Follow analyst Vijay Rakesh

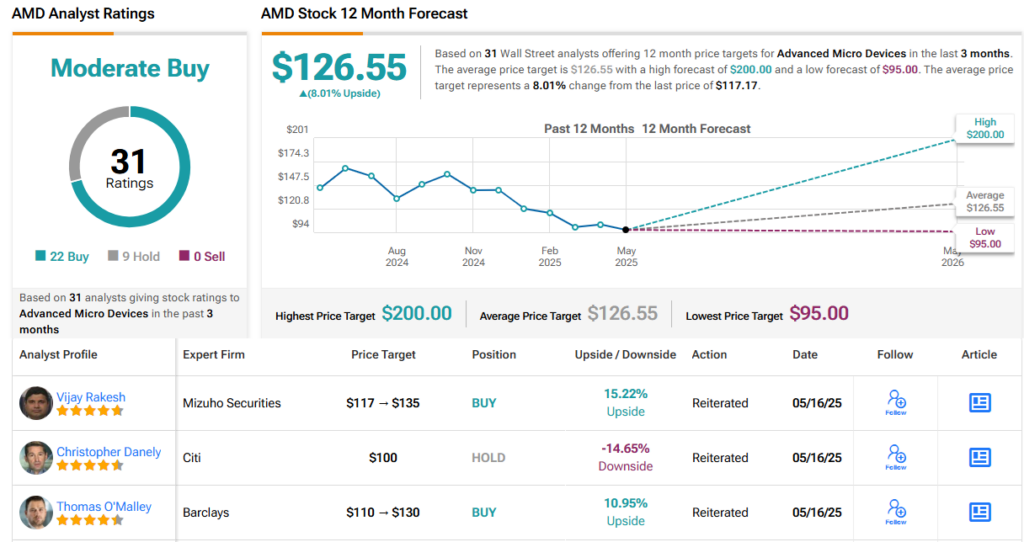click(x=896, y=402)
